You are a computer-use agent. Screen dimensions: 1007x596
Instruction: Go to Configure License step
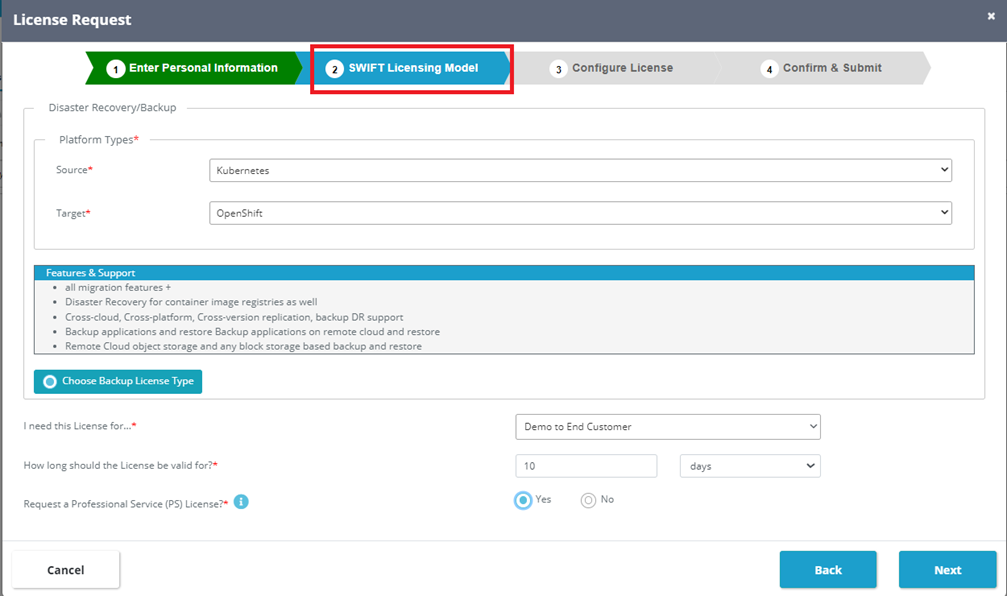(615, 68)
